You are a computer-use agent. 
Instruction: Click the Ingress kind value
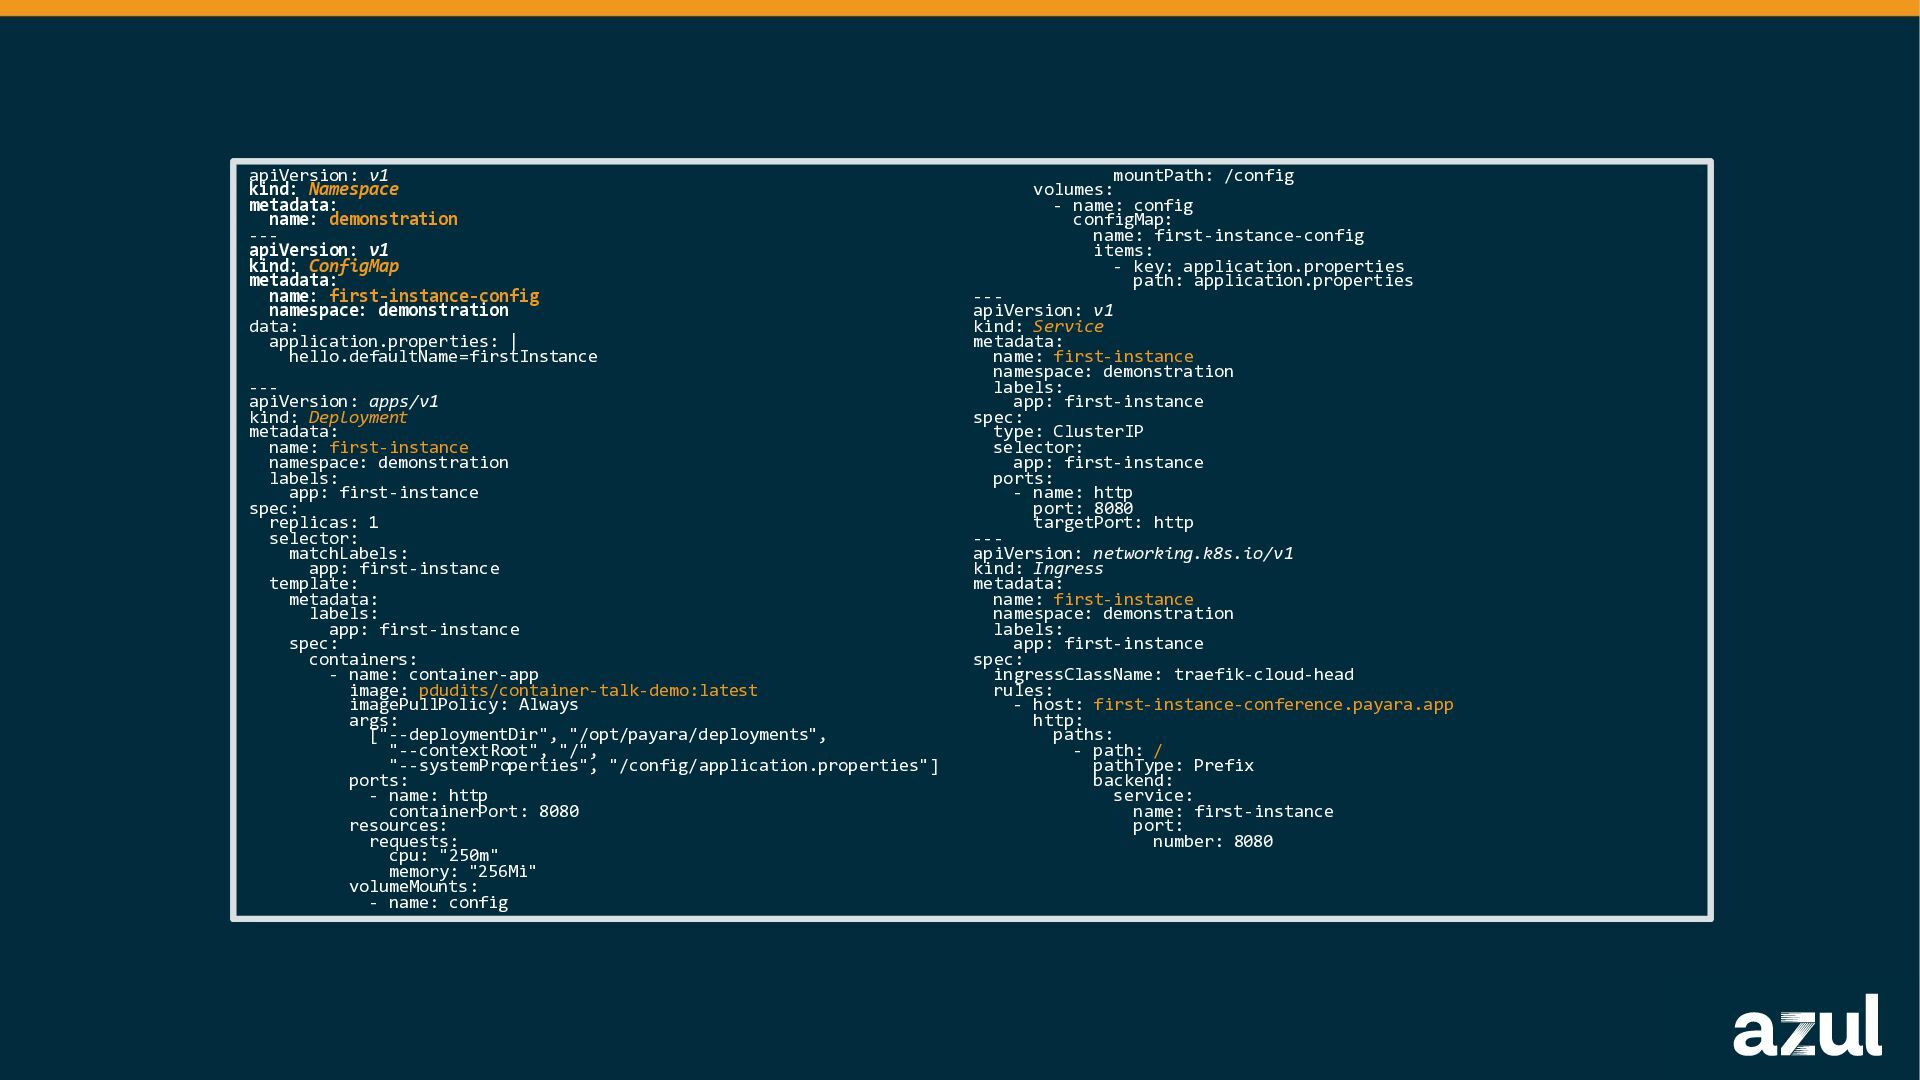[x=1068, y=568]
